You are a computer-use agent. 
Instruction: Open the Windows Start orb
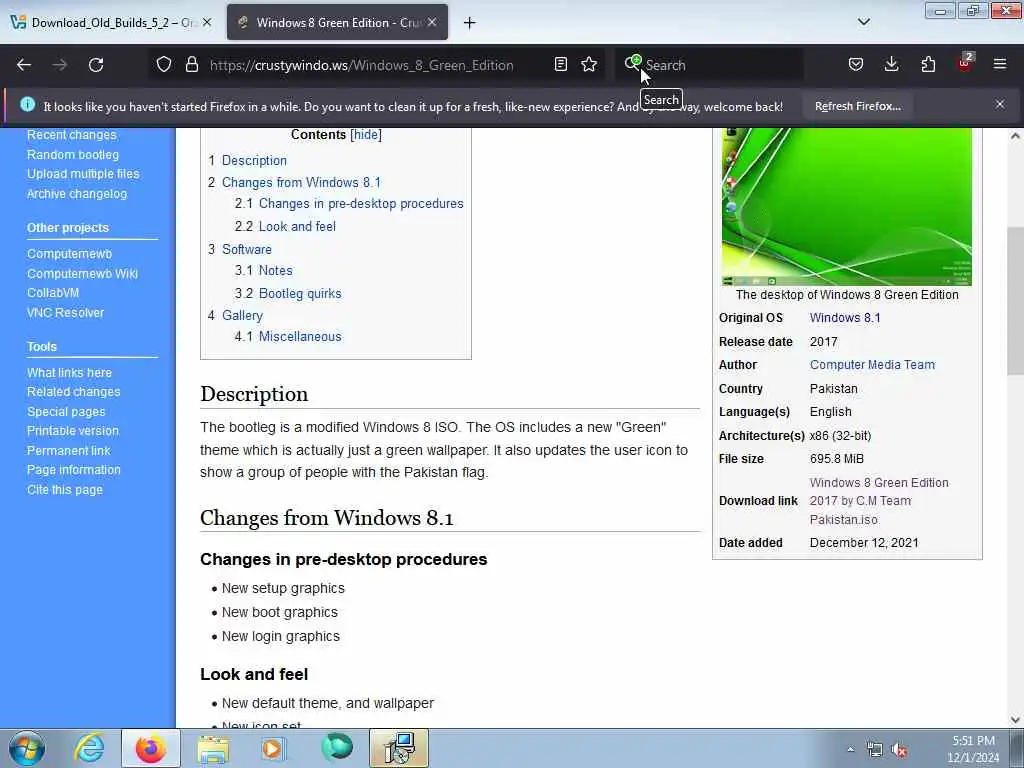click(27, 748)
